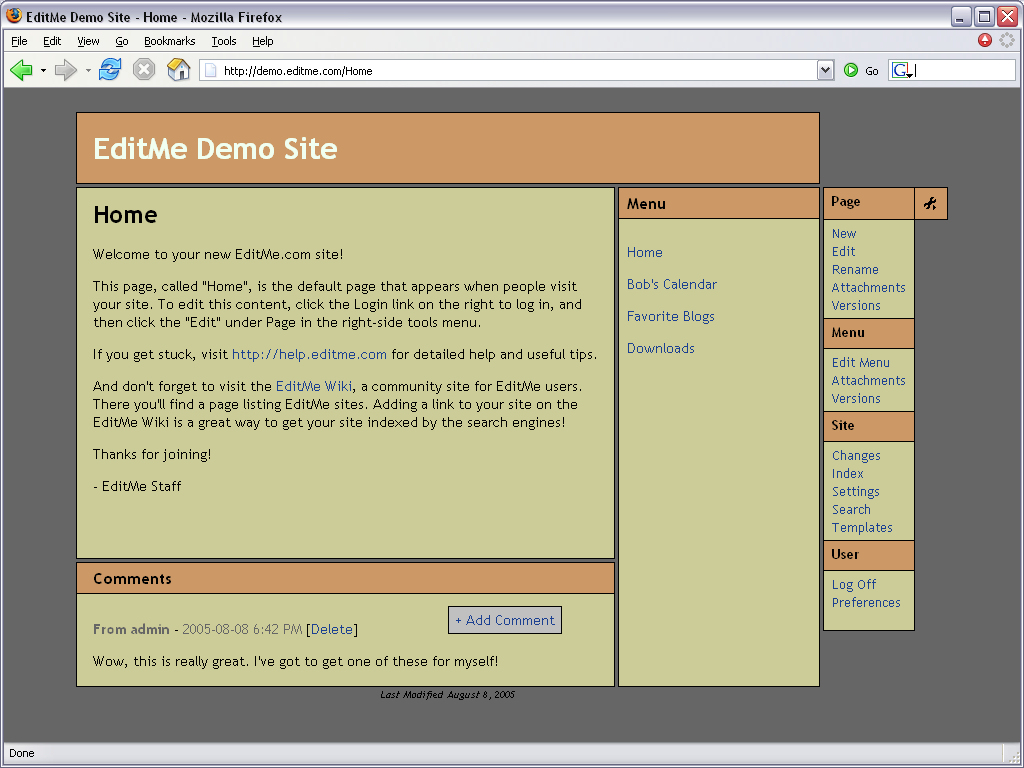Click the green Go icon

(x=851, y=70)
